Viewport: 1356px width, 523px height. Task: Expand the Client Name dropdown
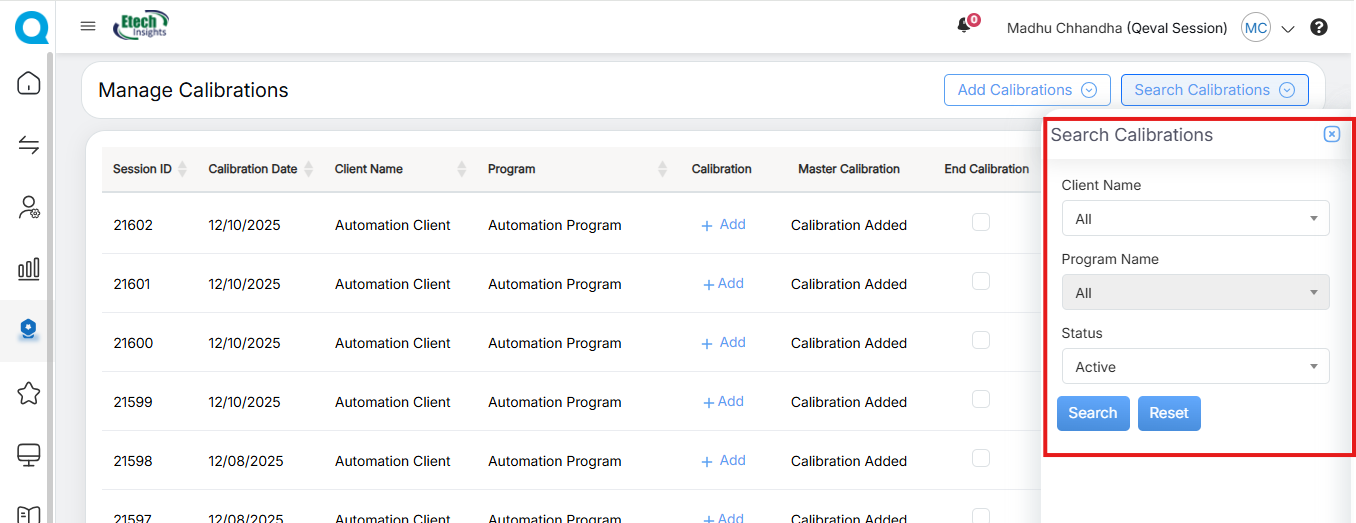pos(1195,219)
